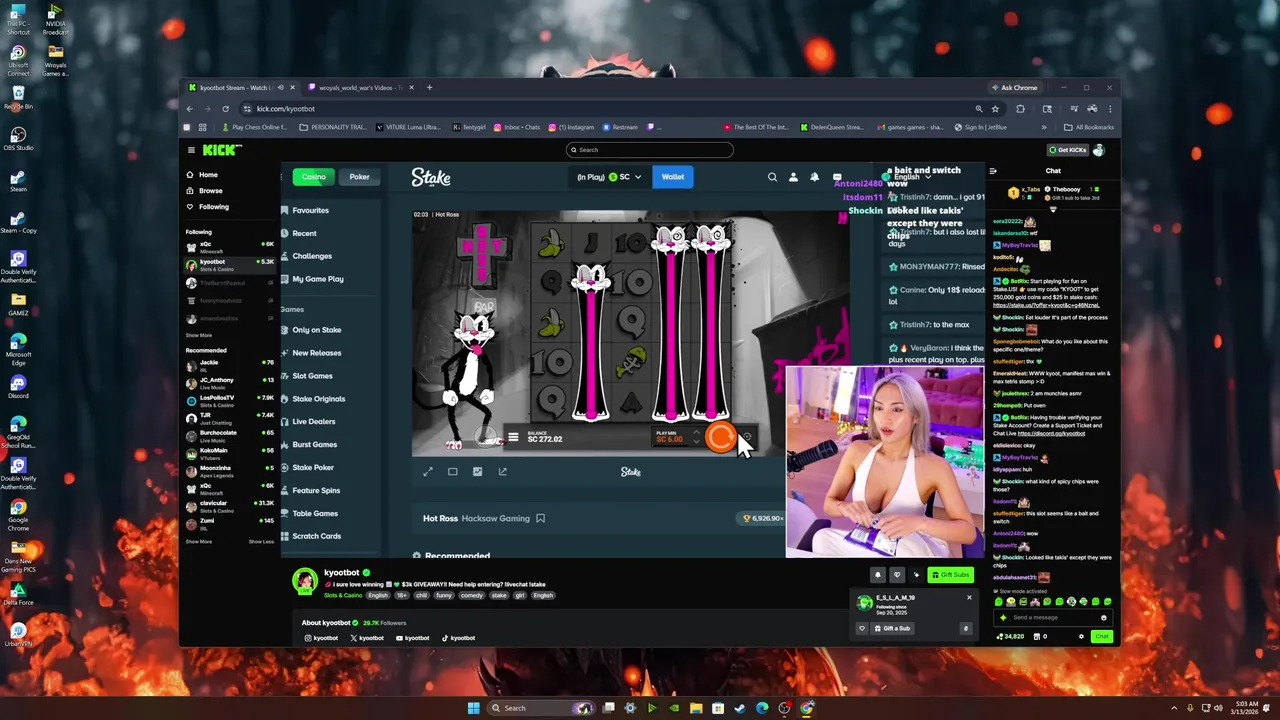Enter fullscreen mode for Hot Ross game
Screen dimensions: 1280x720
428,472
